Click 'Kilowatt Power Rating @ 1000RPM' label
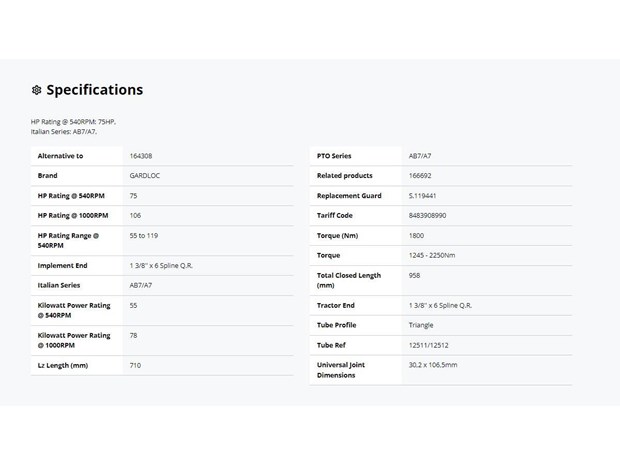620x465 pixels. coord(74,340)
